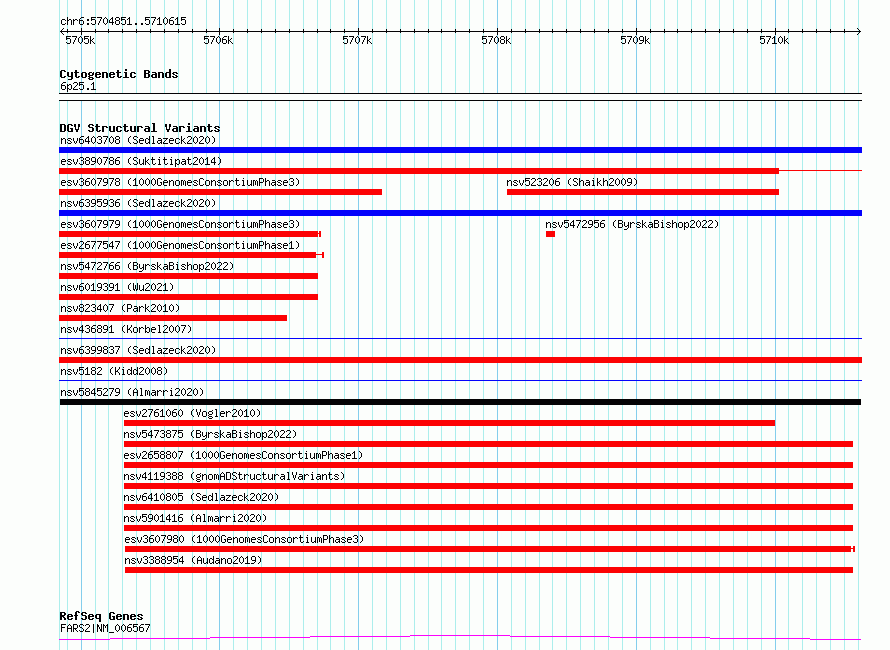The height and width of the screenshot is (650, 890).
Task: Select nsv5473875 (ByrskaBishop2022) label
Action: pyautogui.click(x=210, y=434)
